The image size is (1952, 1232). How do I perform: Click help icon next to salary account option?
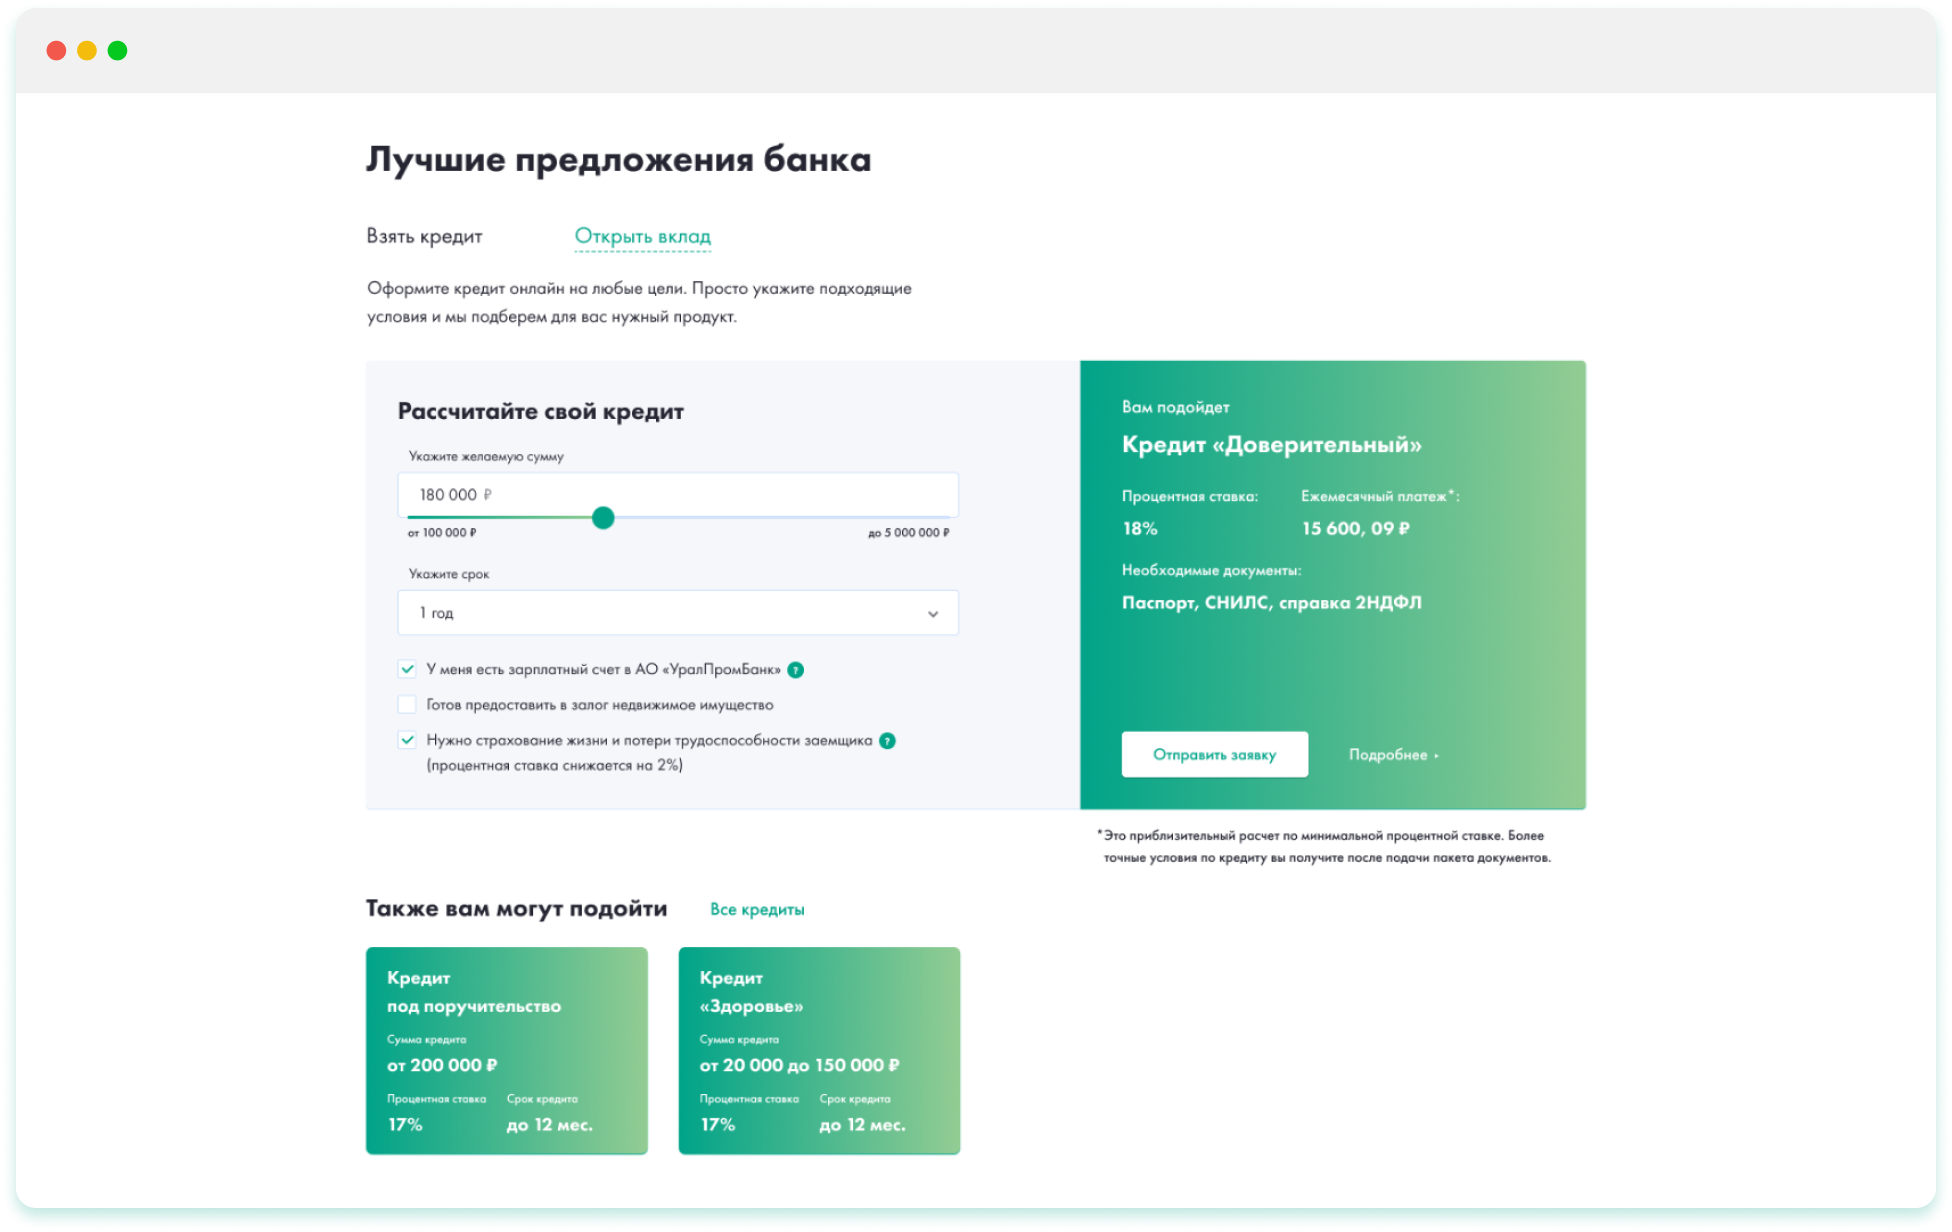pyautogui.click(x=795, y=670)
